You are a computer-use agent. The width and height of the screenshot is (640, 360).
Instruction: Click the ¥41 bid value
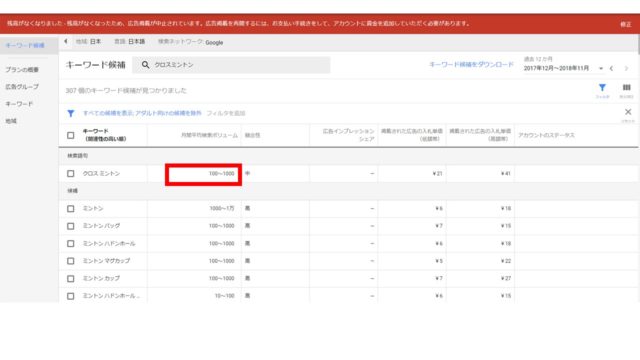point(506,173)
